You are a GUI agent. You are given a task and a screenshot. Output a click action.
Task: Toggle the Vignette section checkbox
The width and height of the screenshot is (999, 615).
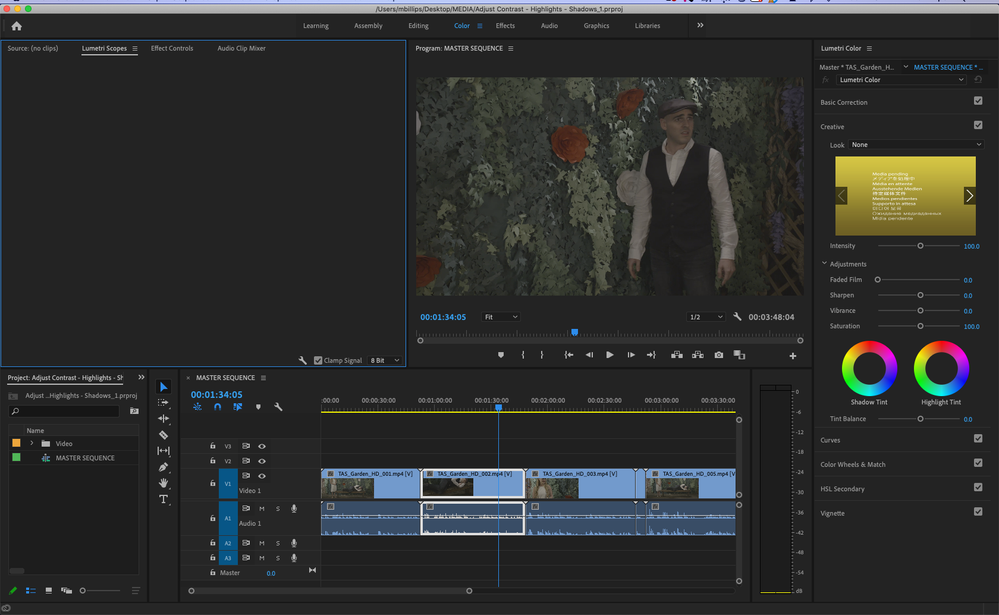tap(977, 512)
